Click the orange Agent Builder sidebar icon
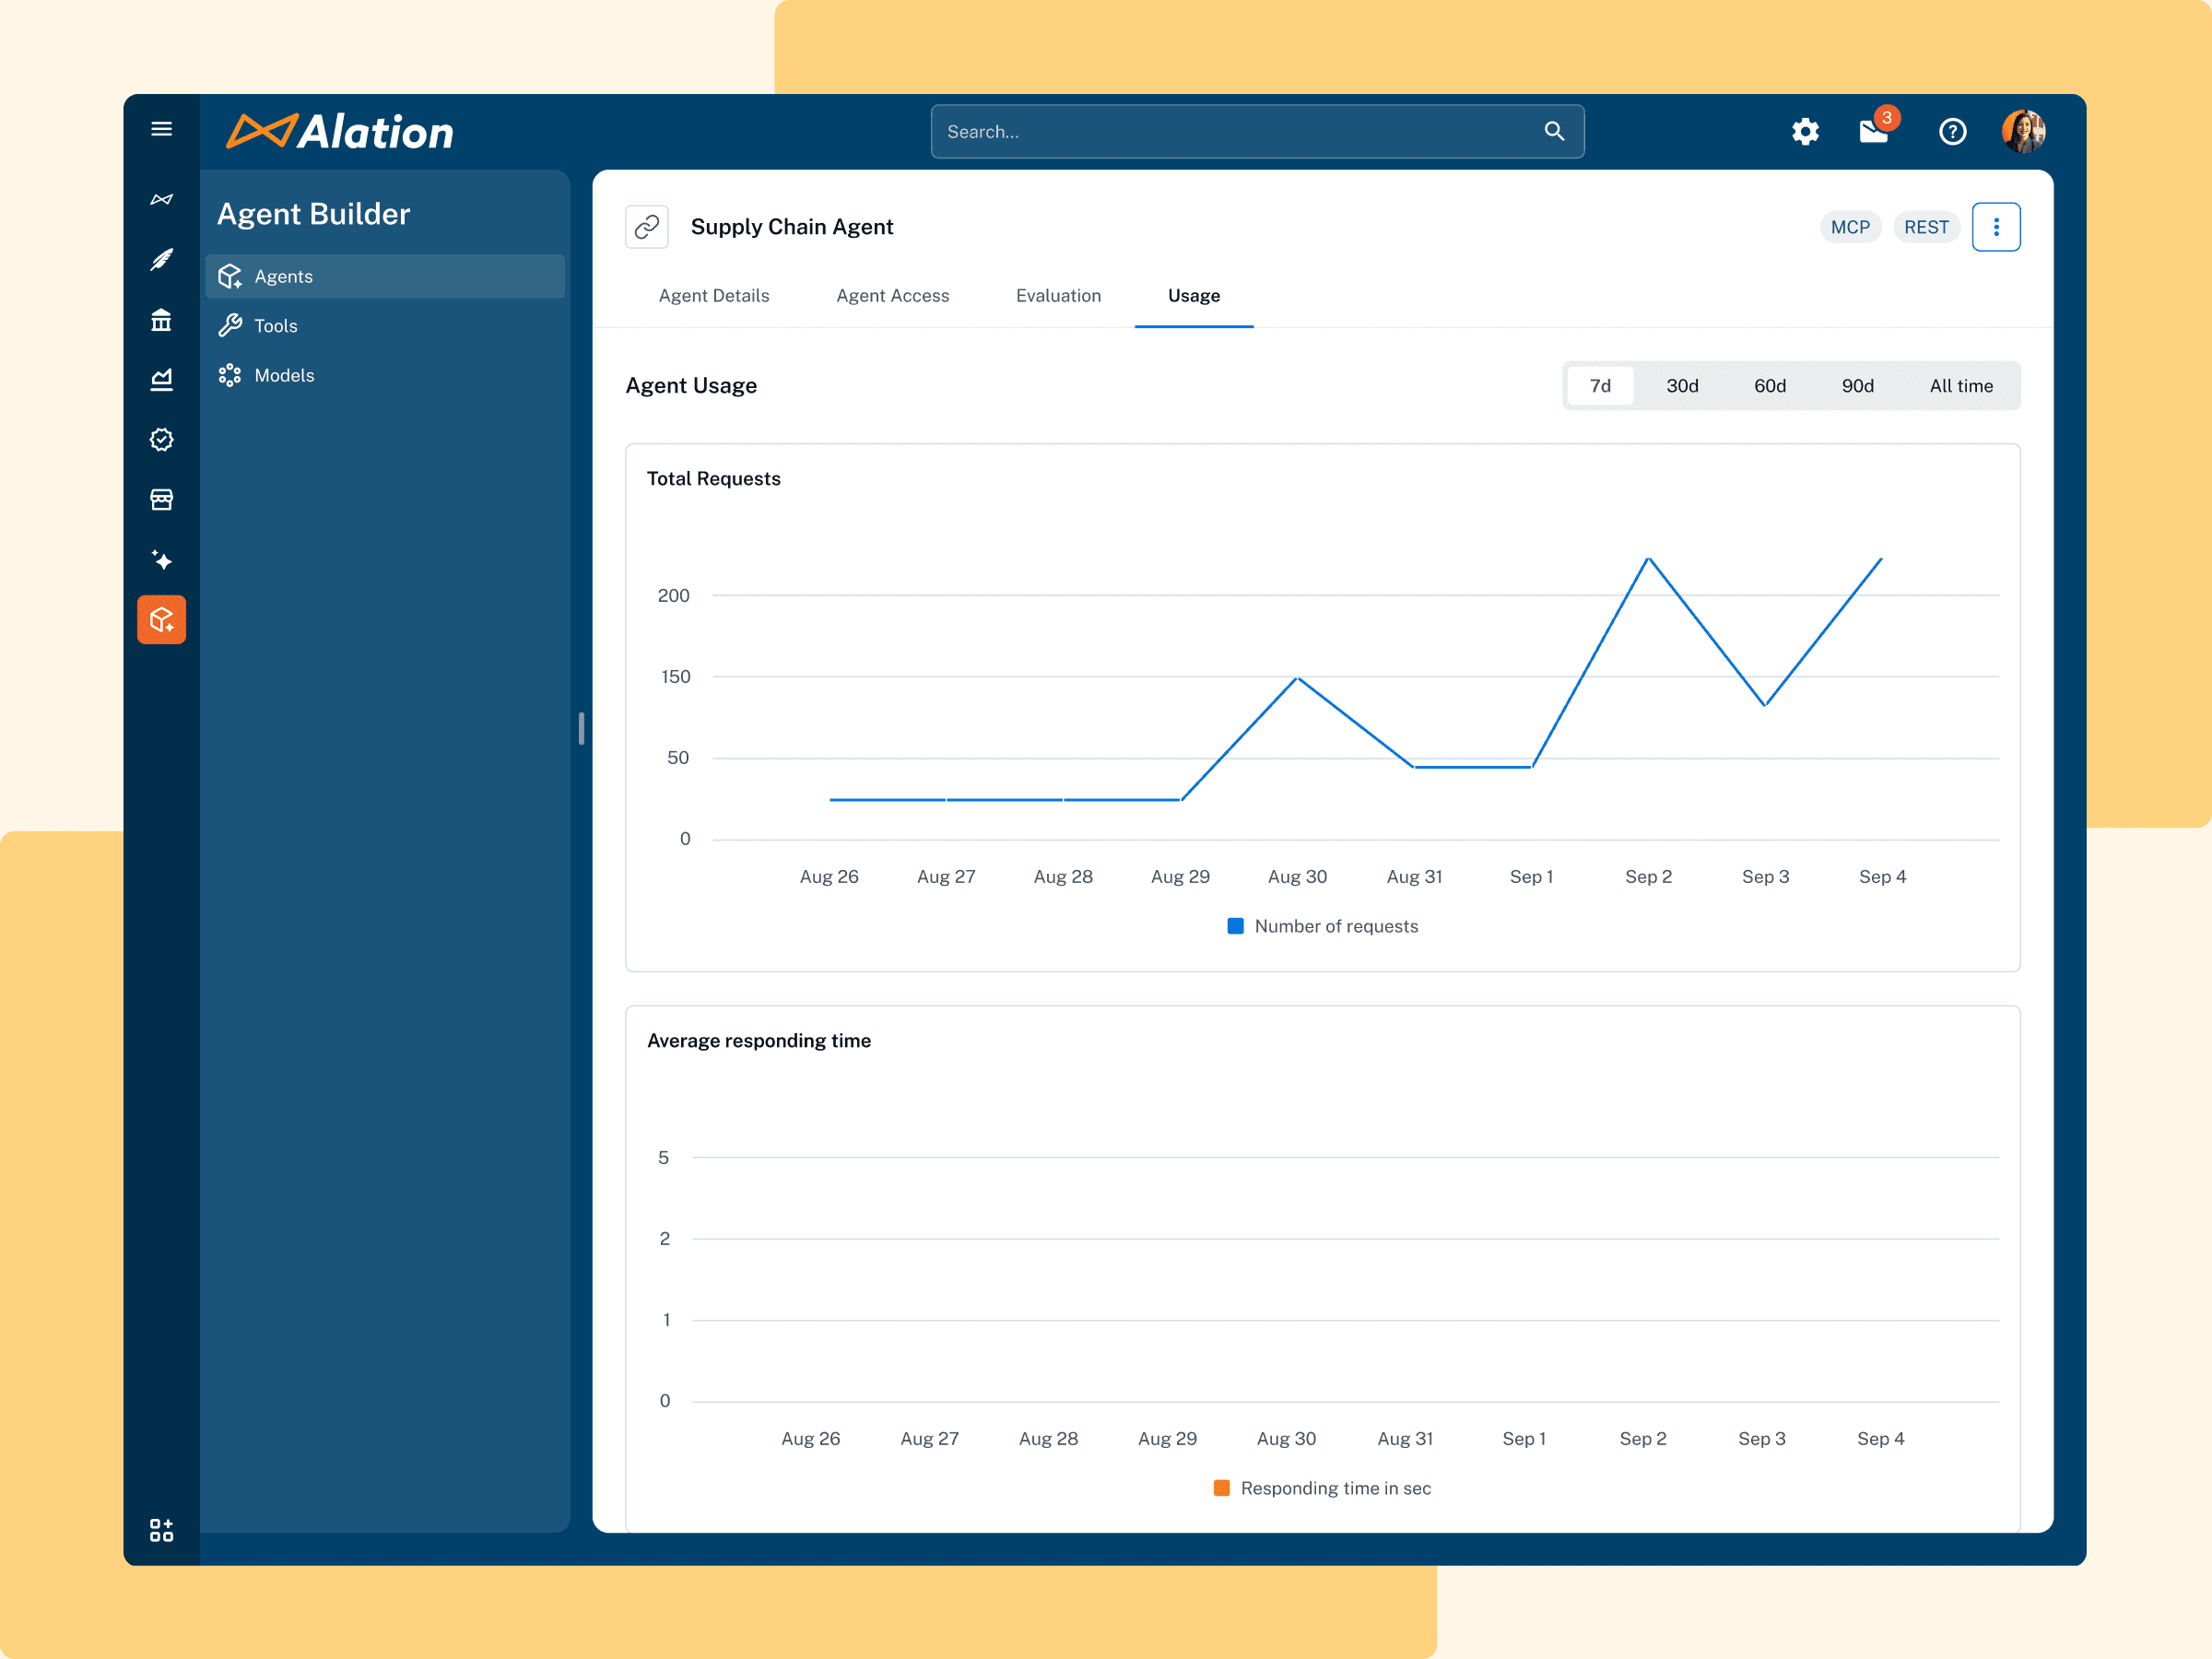 tap(161, 620)
